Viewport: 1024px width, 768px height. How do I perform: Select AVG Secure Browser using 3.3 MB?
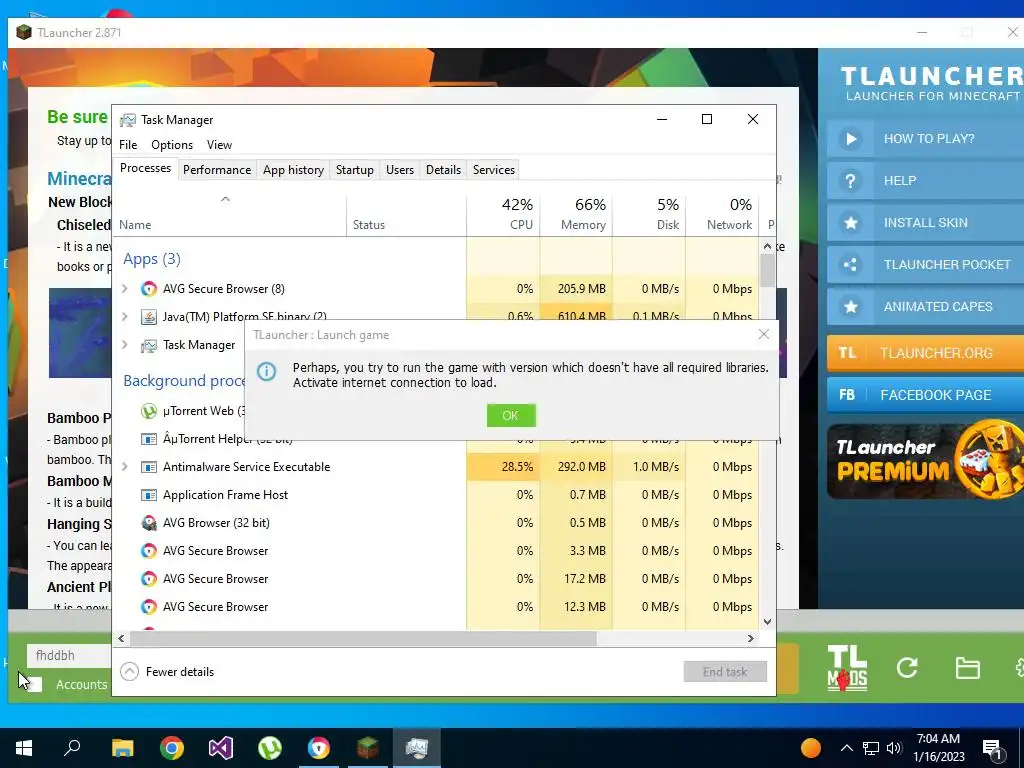point(436,551)
